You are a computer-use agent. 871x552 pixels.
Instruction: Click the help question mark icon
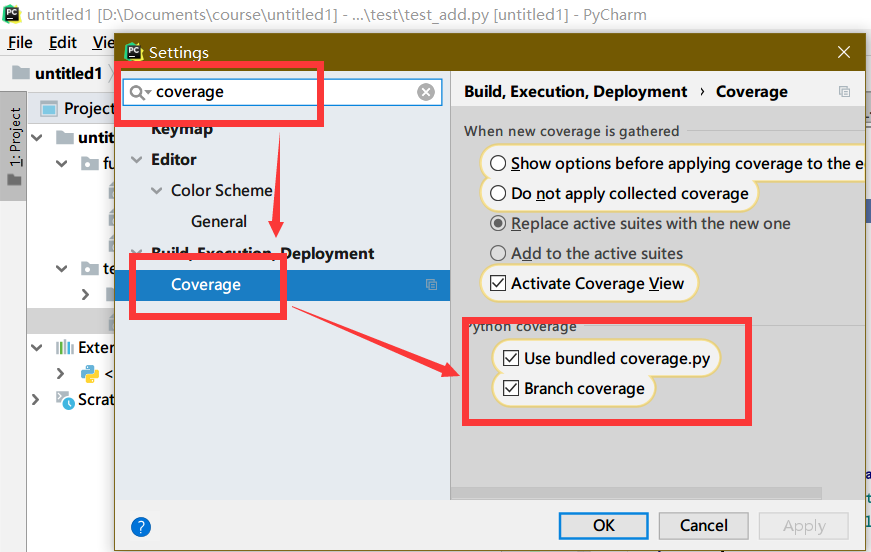pyautogui.click(x=141, y=526)
